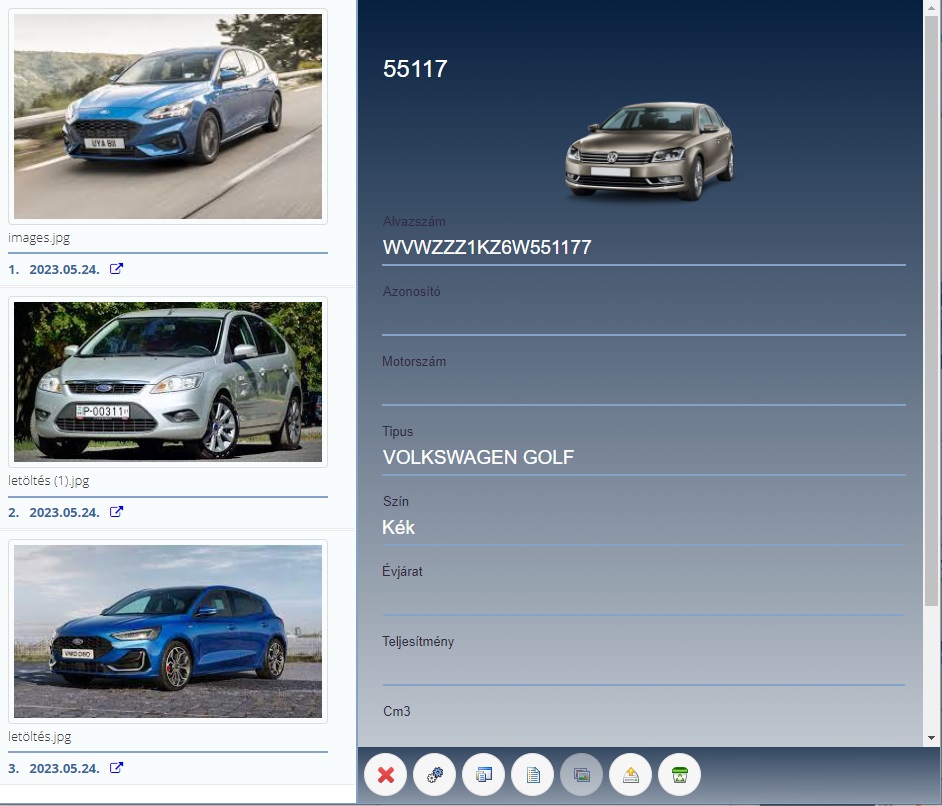942x806 pixels.
Task: Open the images.jpg blue Ford thumbnail
Action: [x=168, y=117]
